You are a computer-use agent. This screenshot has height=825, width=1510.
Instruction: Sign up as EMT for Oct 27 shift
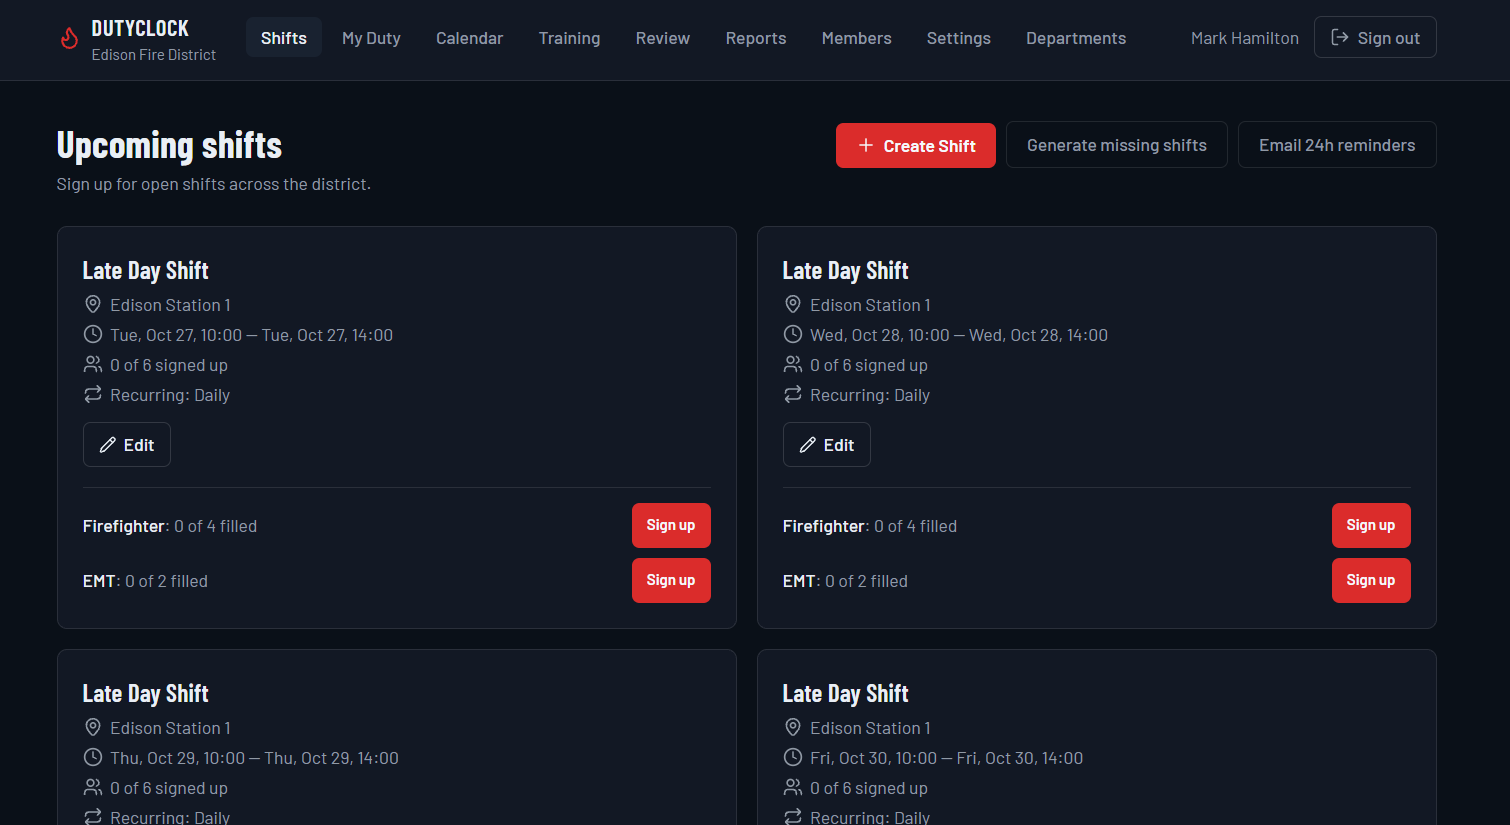click(671, 580)
